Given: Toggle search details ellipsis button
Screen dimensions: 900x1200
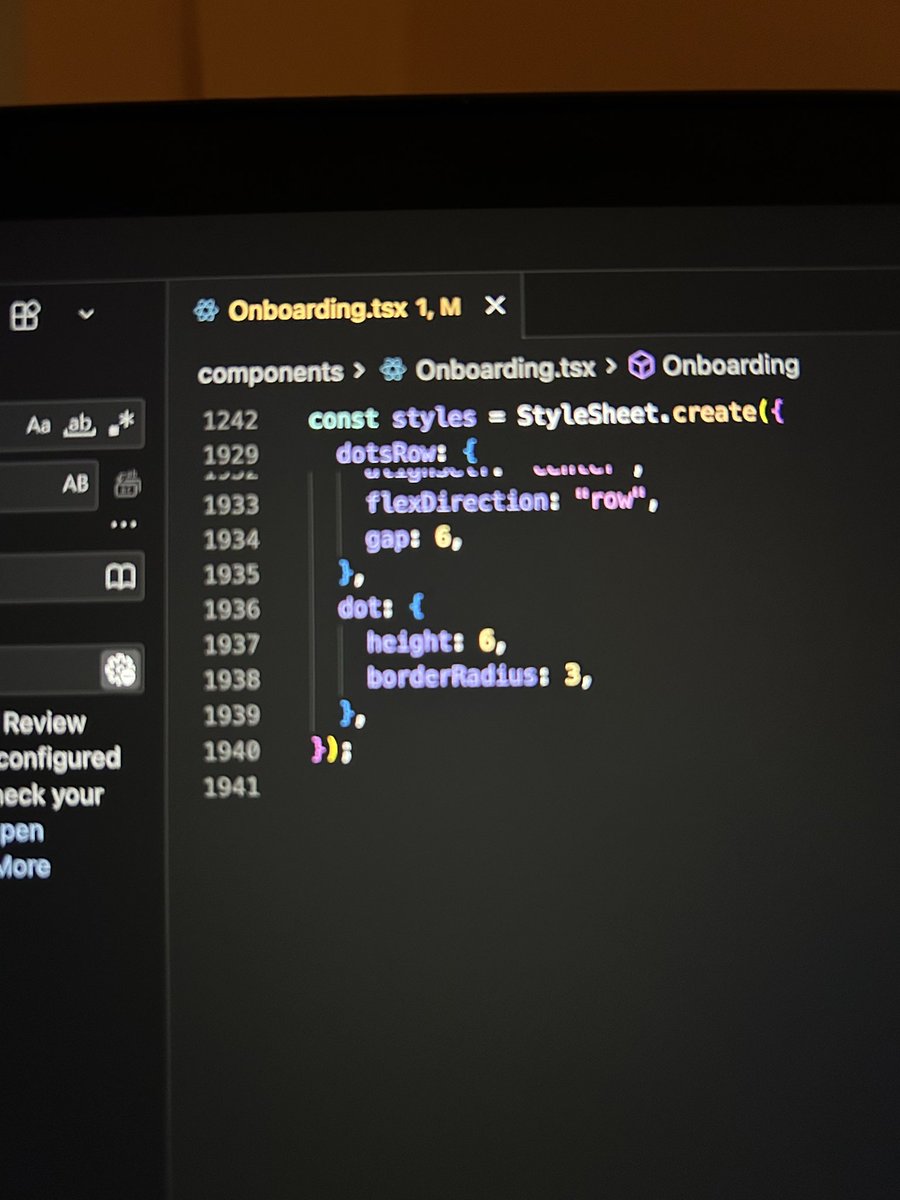Looking at the screenshot, I should [x=124, y=525].
